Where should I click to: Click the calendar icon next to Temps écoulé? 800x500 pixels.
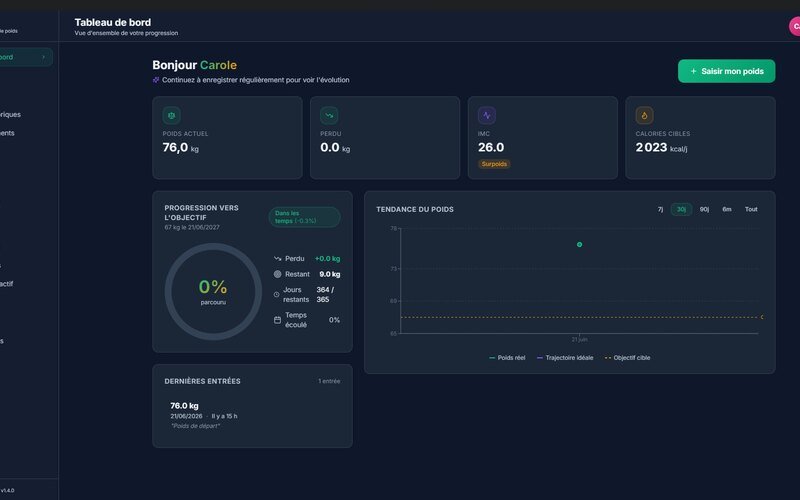tap(278, 320)
